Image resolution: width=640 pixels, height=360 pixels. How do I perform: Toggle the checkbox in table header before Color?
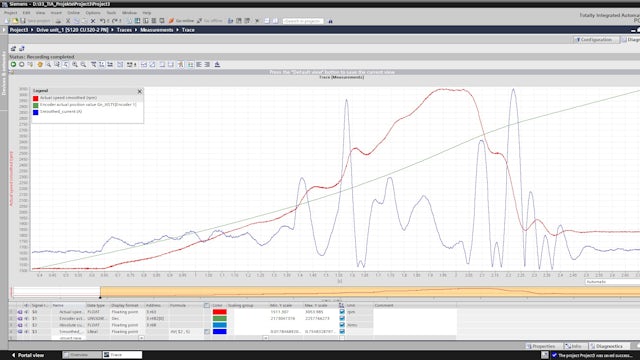pyautogui.click(x=207, y=305)
